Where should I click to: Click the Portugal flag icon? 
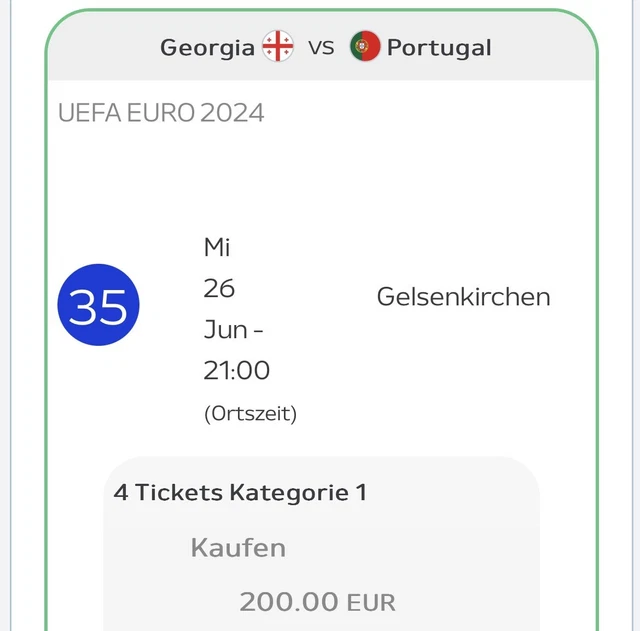tap(365, 47)
